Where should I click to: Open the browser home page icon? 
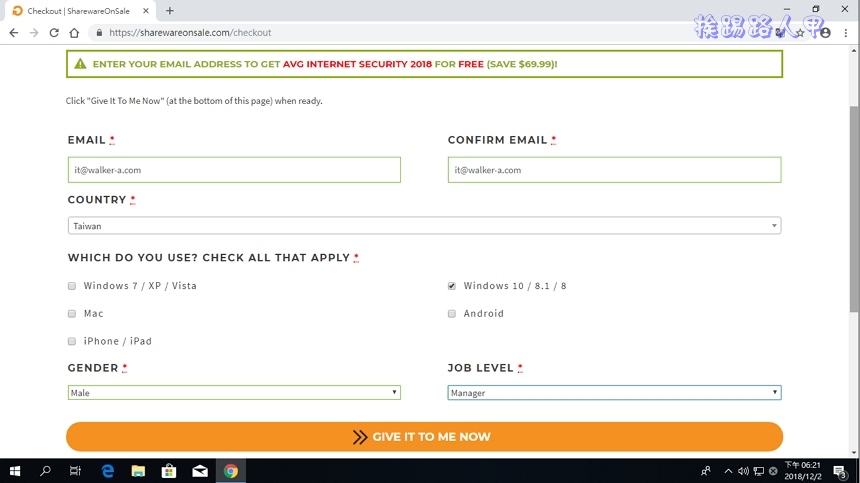coord(74,33)
